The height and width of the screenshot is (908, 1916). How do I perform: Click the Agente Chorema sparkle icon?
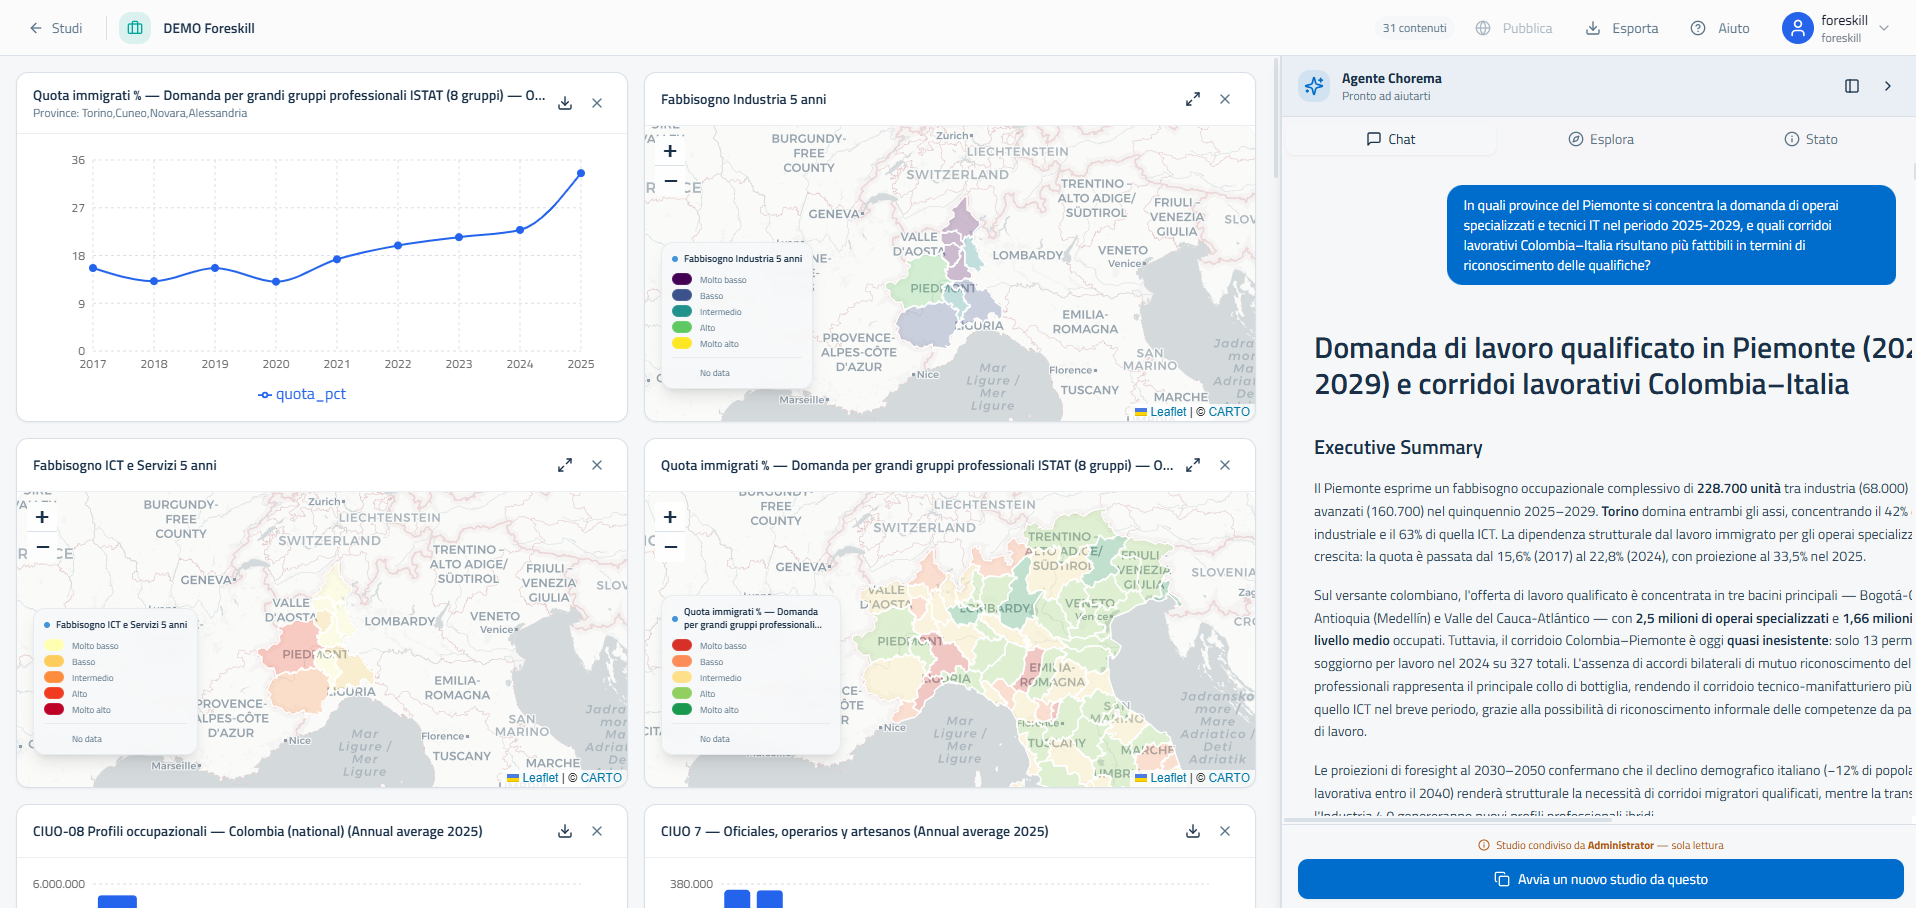click(x=1313, y=86)
